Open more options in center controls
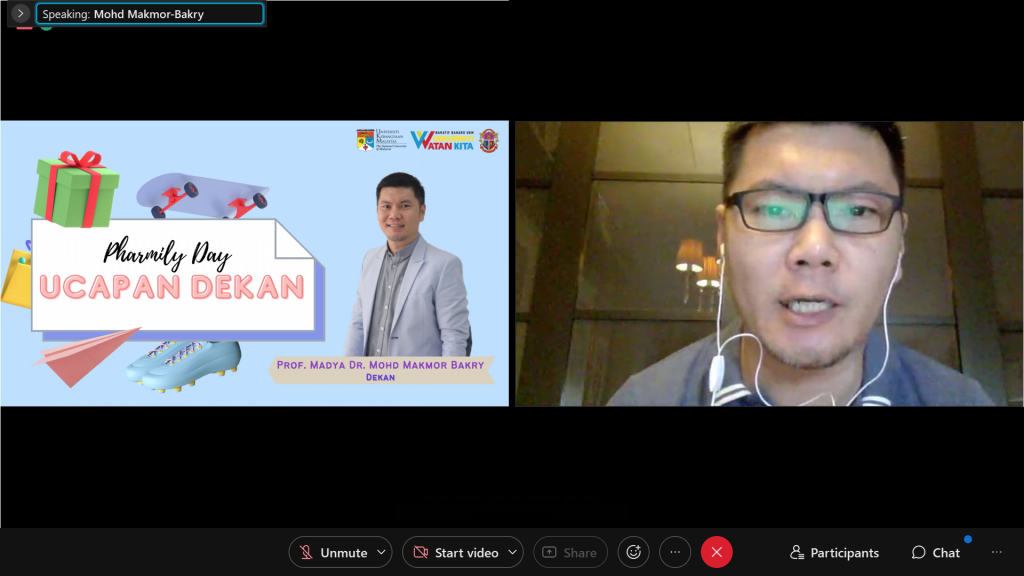This screenshot has height=576, width=1024. (x=675, y=552)
